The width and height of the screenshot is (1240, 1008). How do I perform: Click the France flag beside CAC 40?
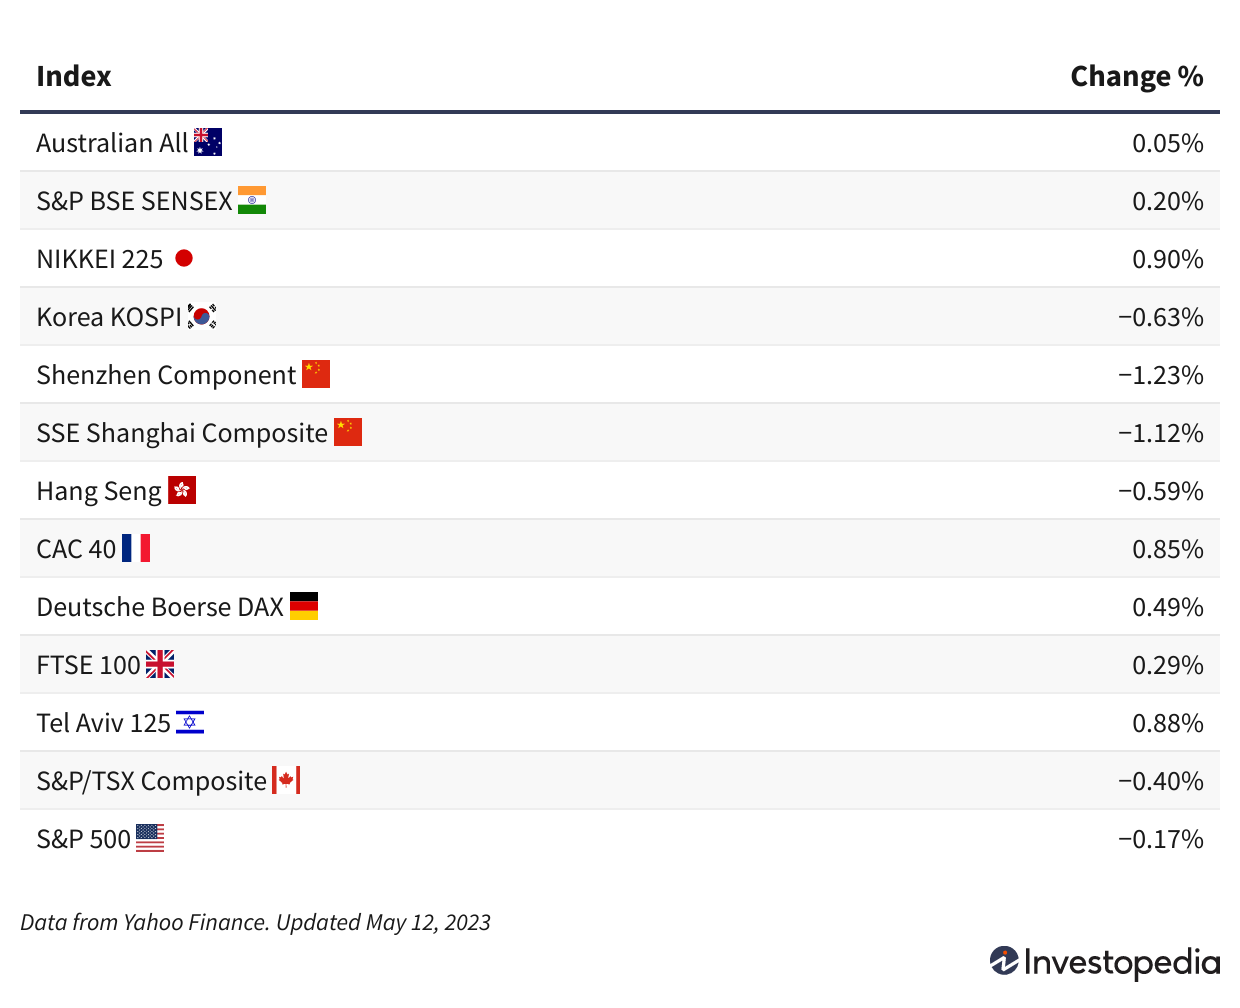tap(136, 549)
